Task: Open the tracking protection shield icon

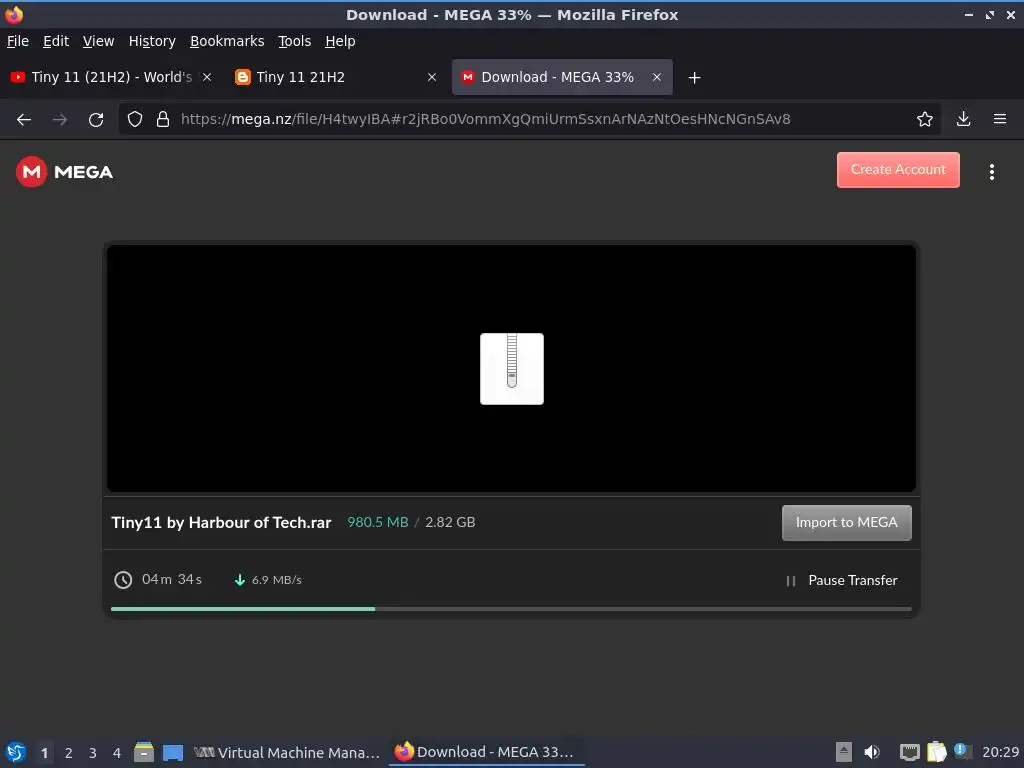Action: tap(135, 119)
